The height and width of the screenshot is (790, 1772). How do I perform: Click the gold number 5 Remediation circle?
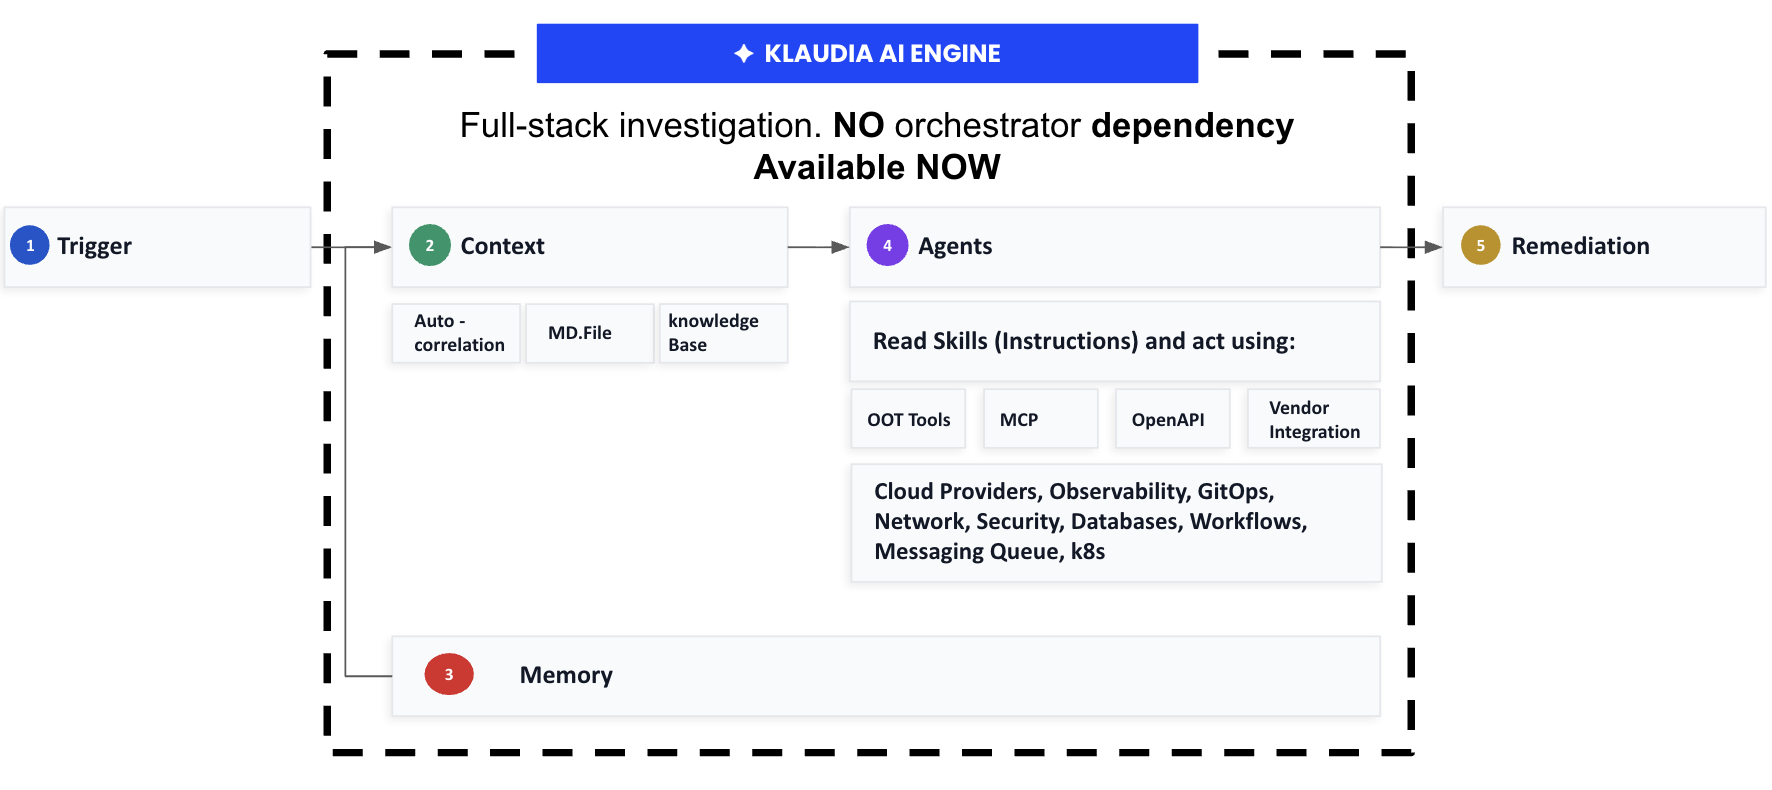point(1481,245)
